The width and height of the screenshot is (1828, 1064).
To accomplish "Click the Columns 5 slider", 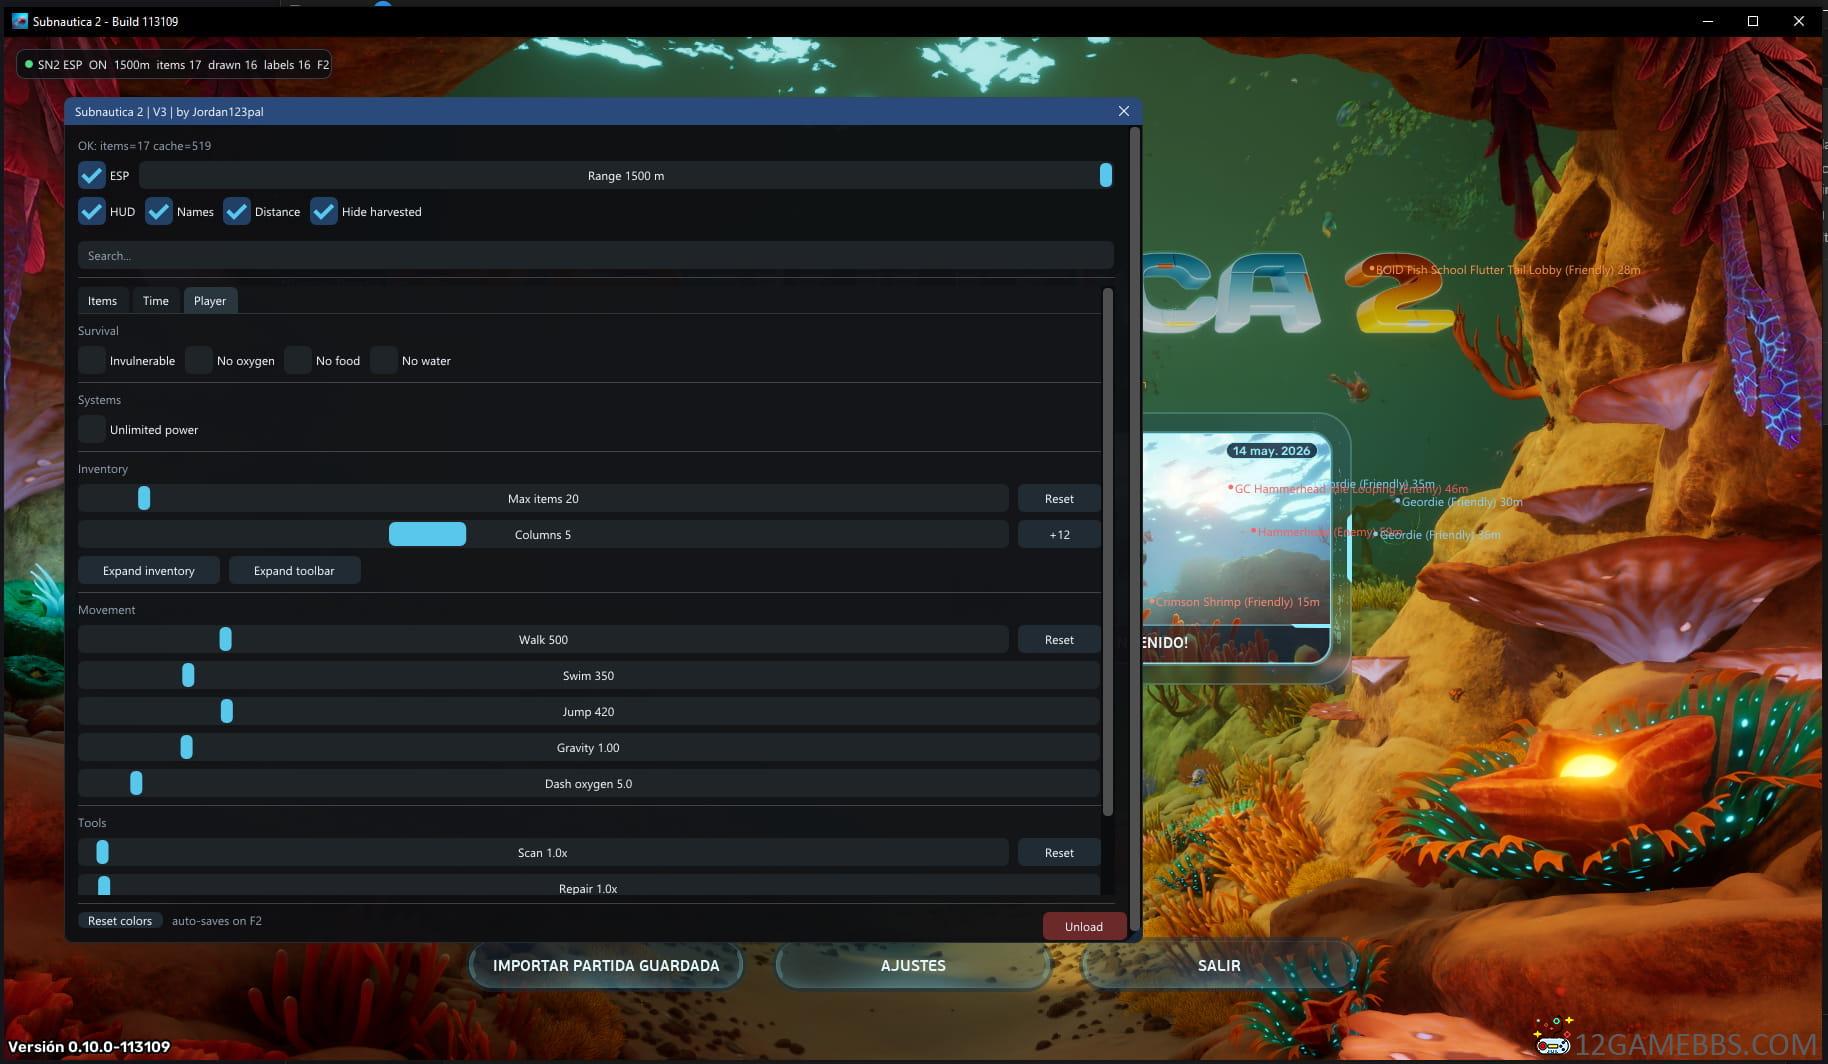I will 543,535.
